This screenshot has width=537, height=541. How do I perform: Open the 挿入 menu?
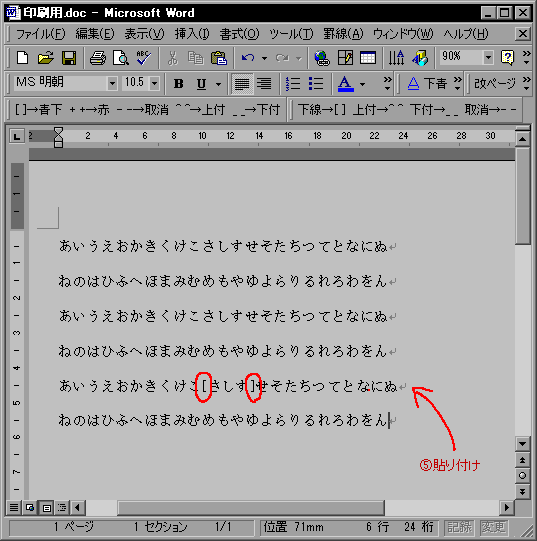192,34
